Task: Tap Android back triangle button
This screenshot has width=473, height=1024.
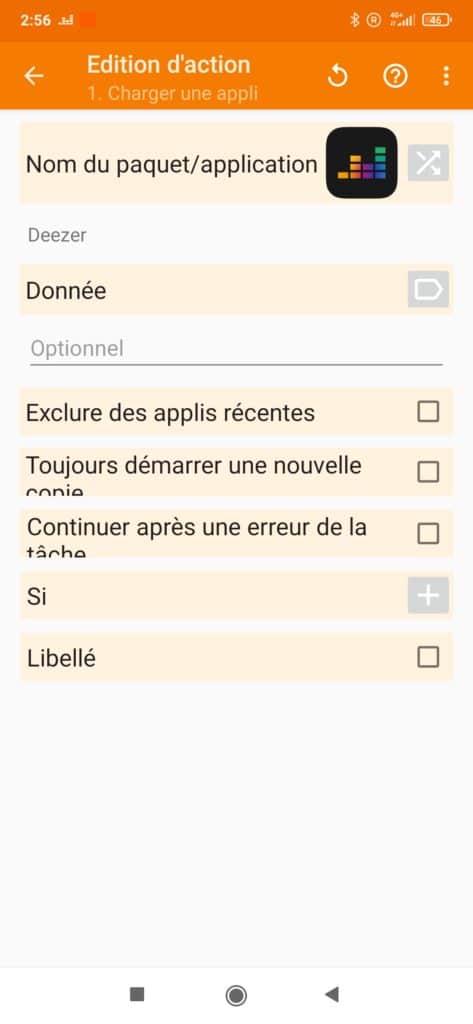Action: tap(332, 995)
